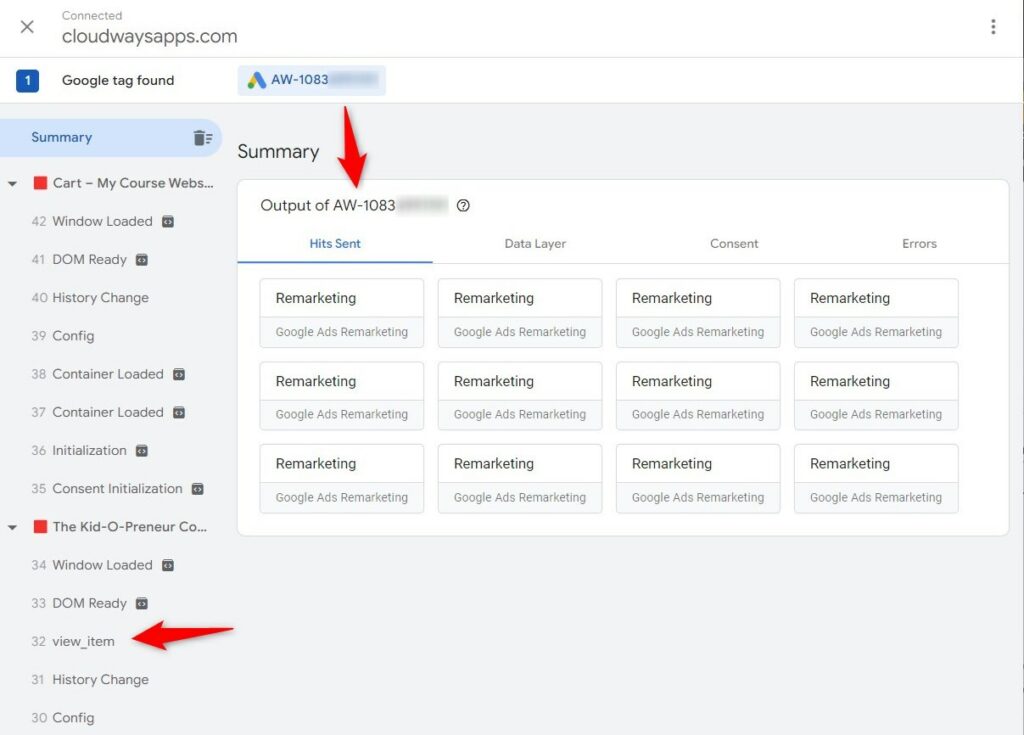Select event 37 Container Loaded

[x=97, y=412]
